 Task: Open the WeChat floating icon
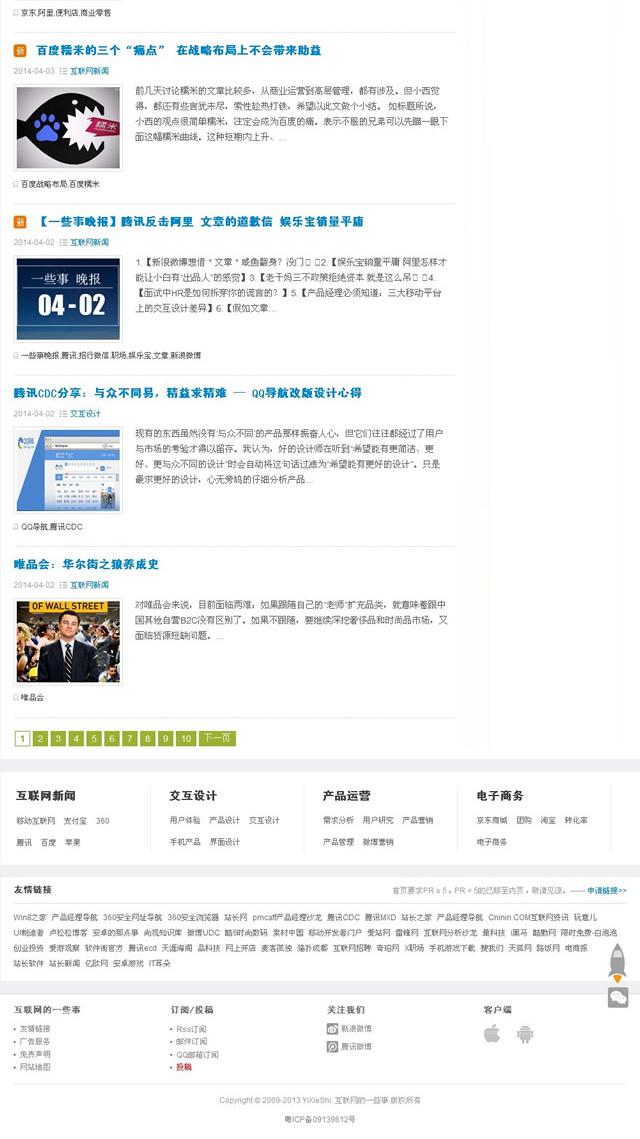coord(617,997)
